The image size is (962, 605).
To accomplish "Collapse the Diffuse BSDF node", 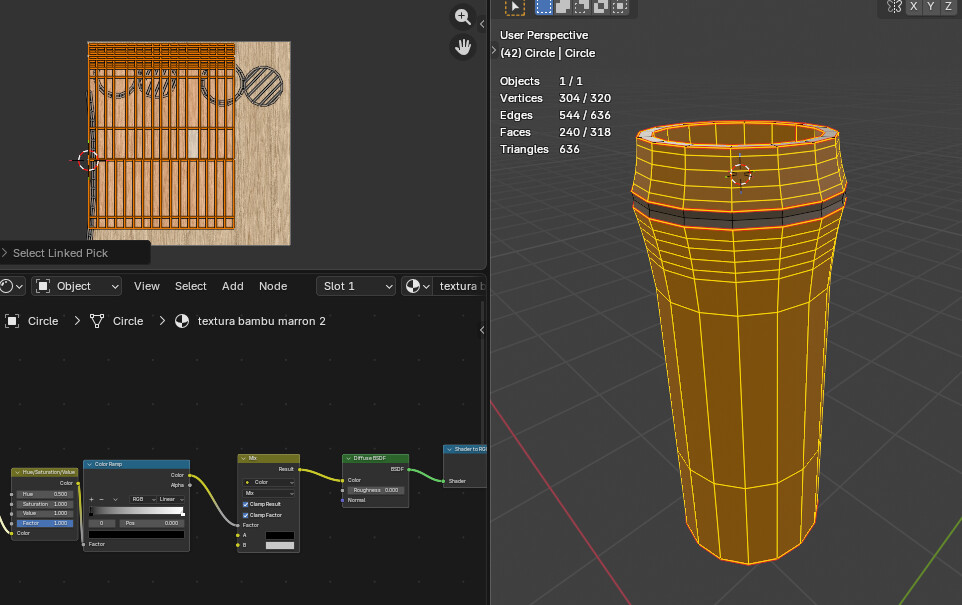I will [348, 458].
